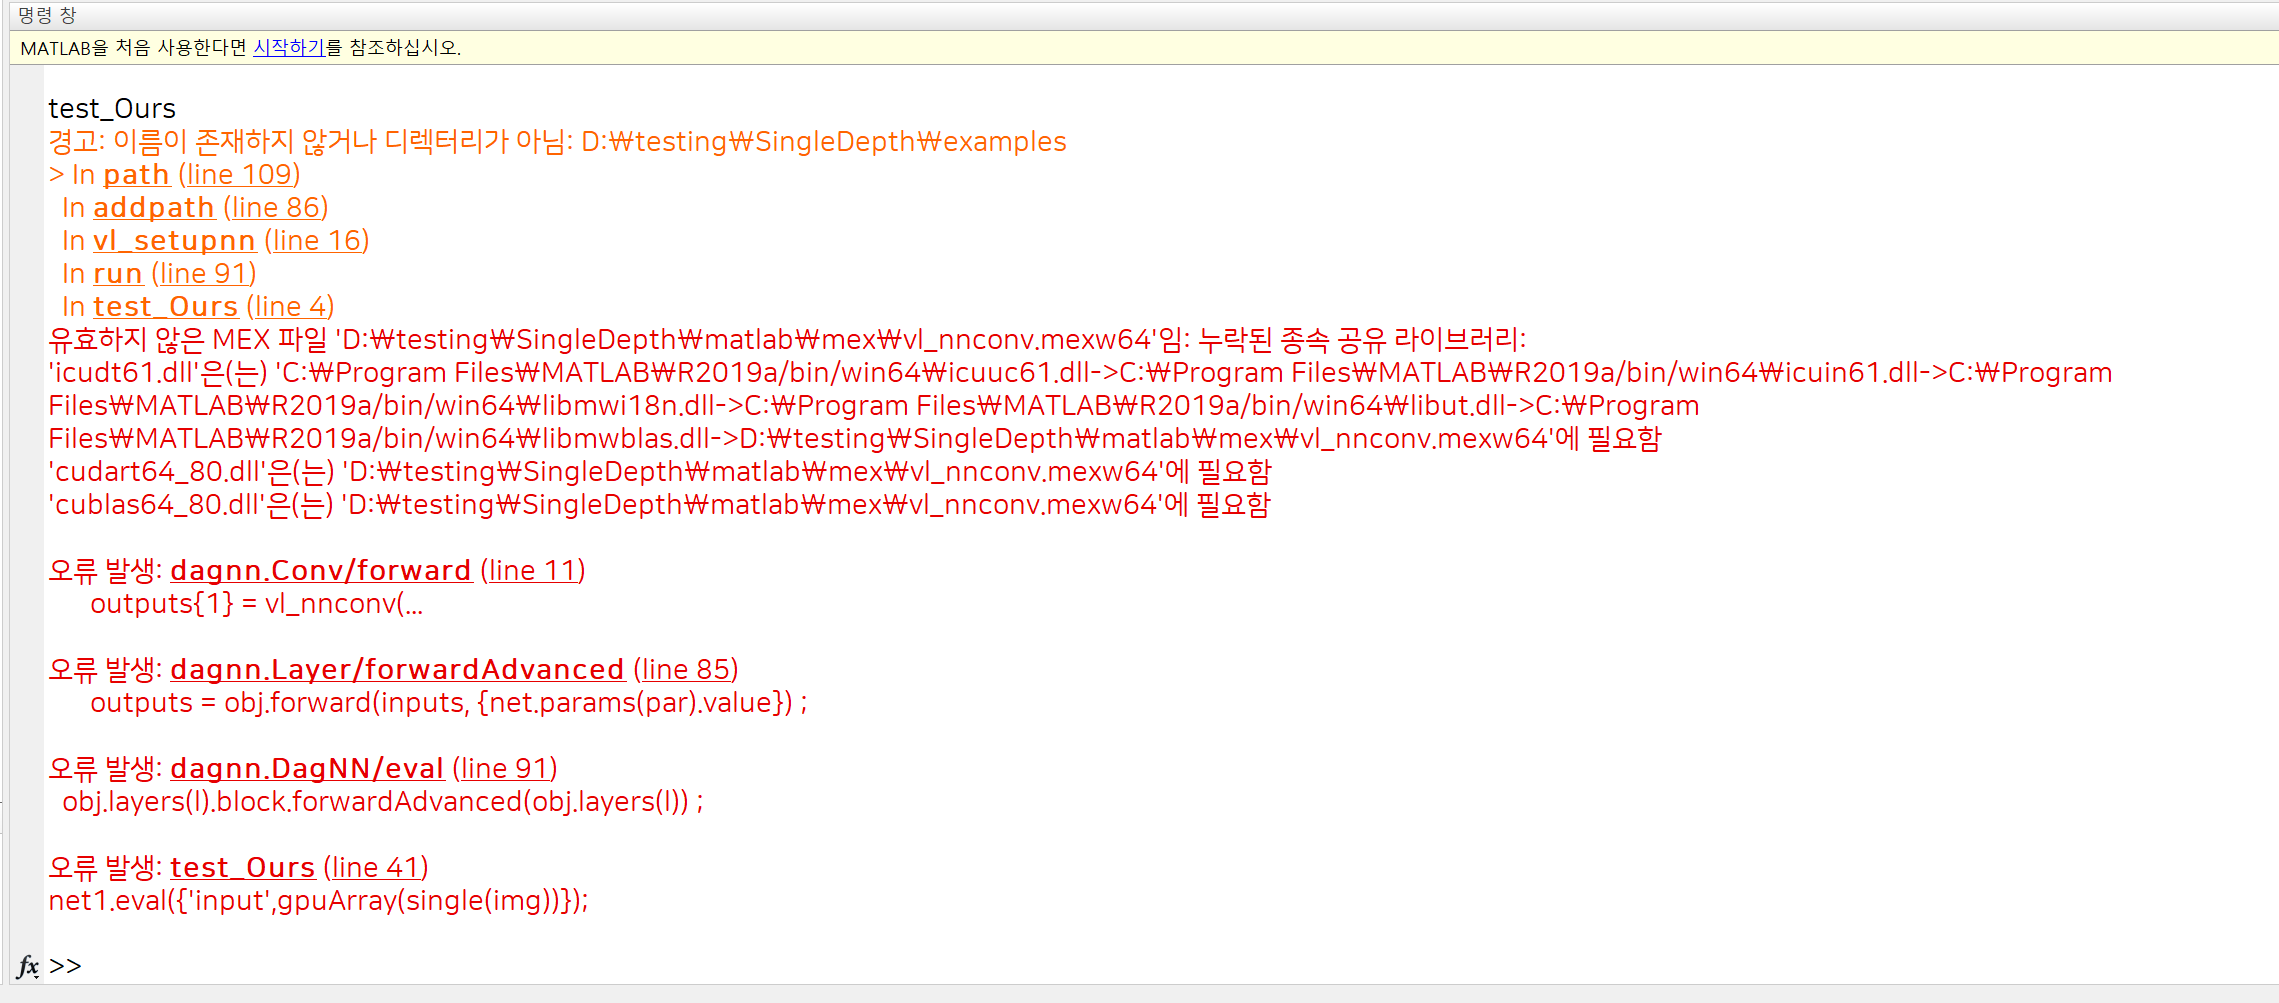Click the test_Ours command text
This screenshot has height=1003, width=2279.
pos(112,108)
